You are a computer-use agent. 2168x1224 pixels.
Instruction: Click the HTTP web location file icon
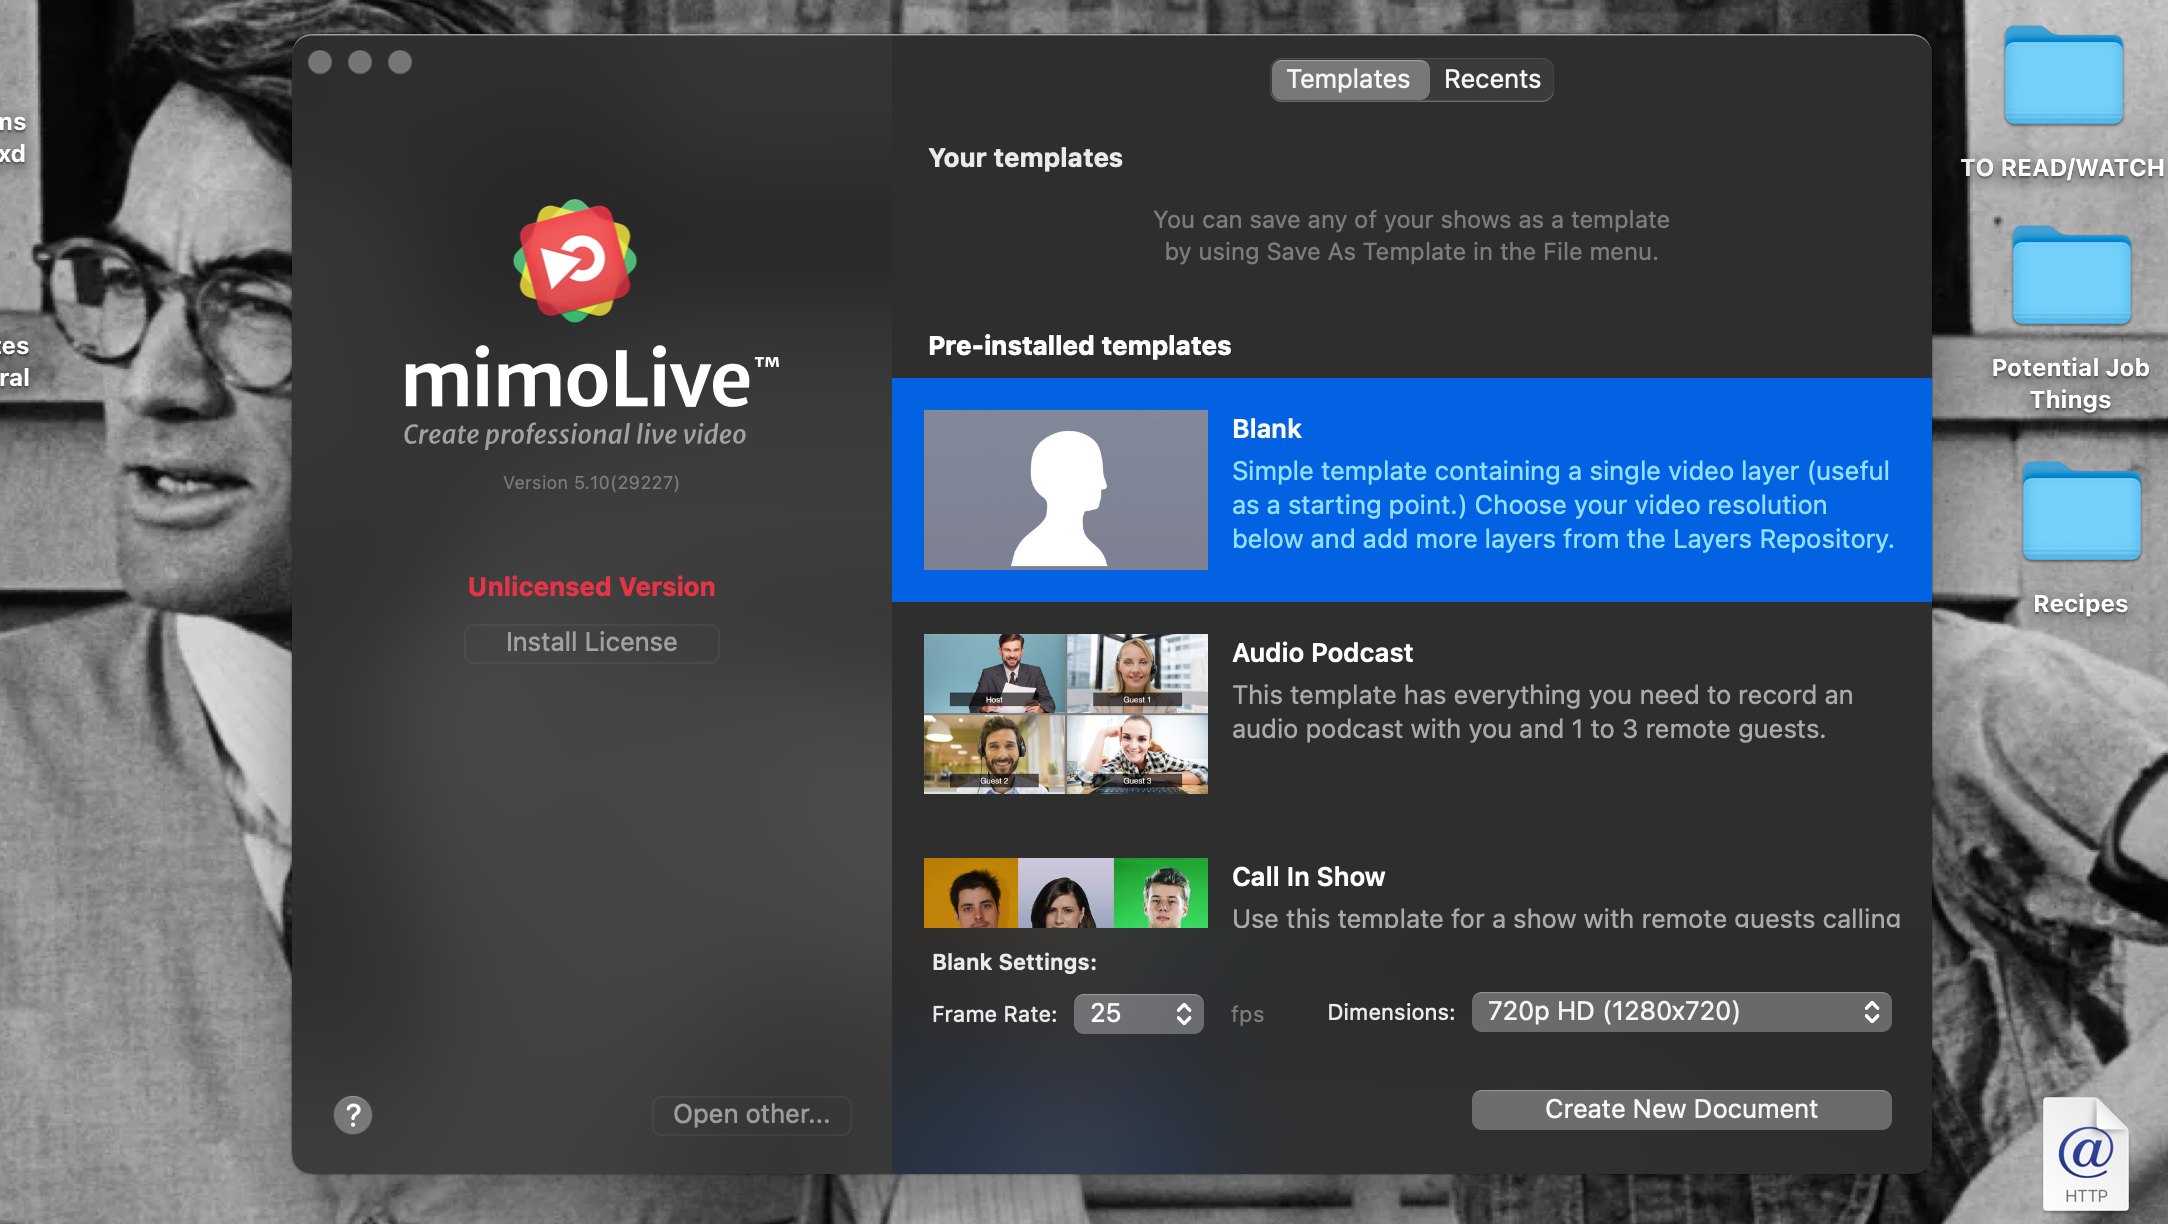[2085, 1153]
